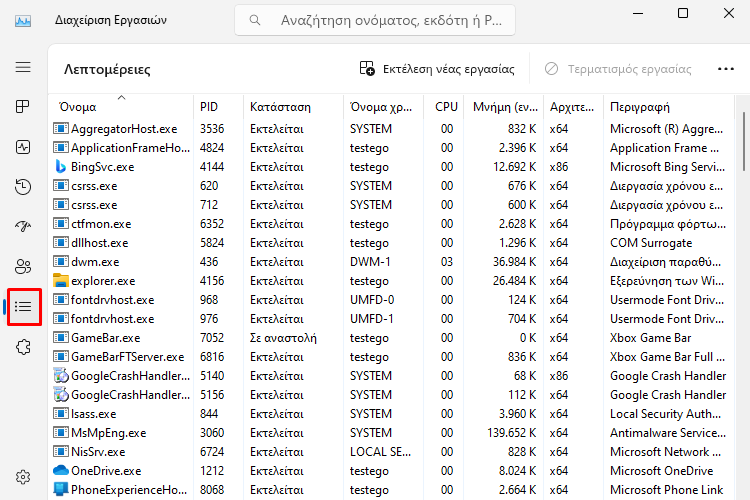Select fontdrvhost.exe with PID 976
This screenshot has width=750, height=500.
[x=112, y=319]
